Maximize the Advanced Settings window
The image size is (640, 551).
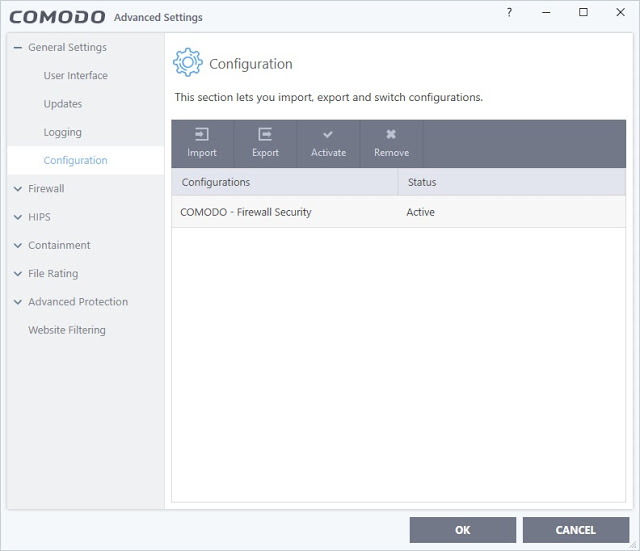[x=583, y=12]
